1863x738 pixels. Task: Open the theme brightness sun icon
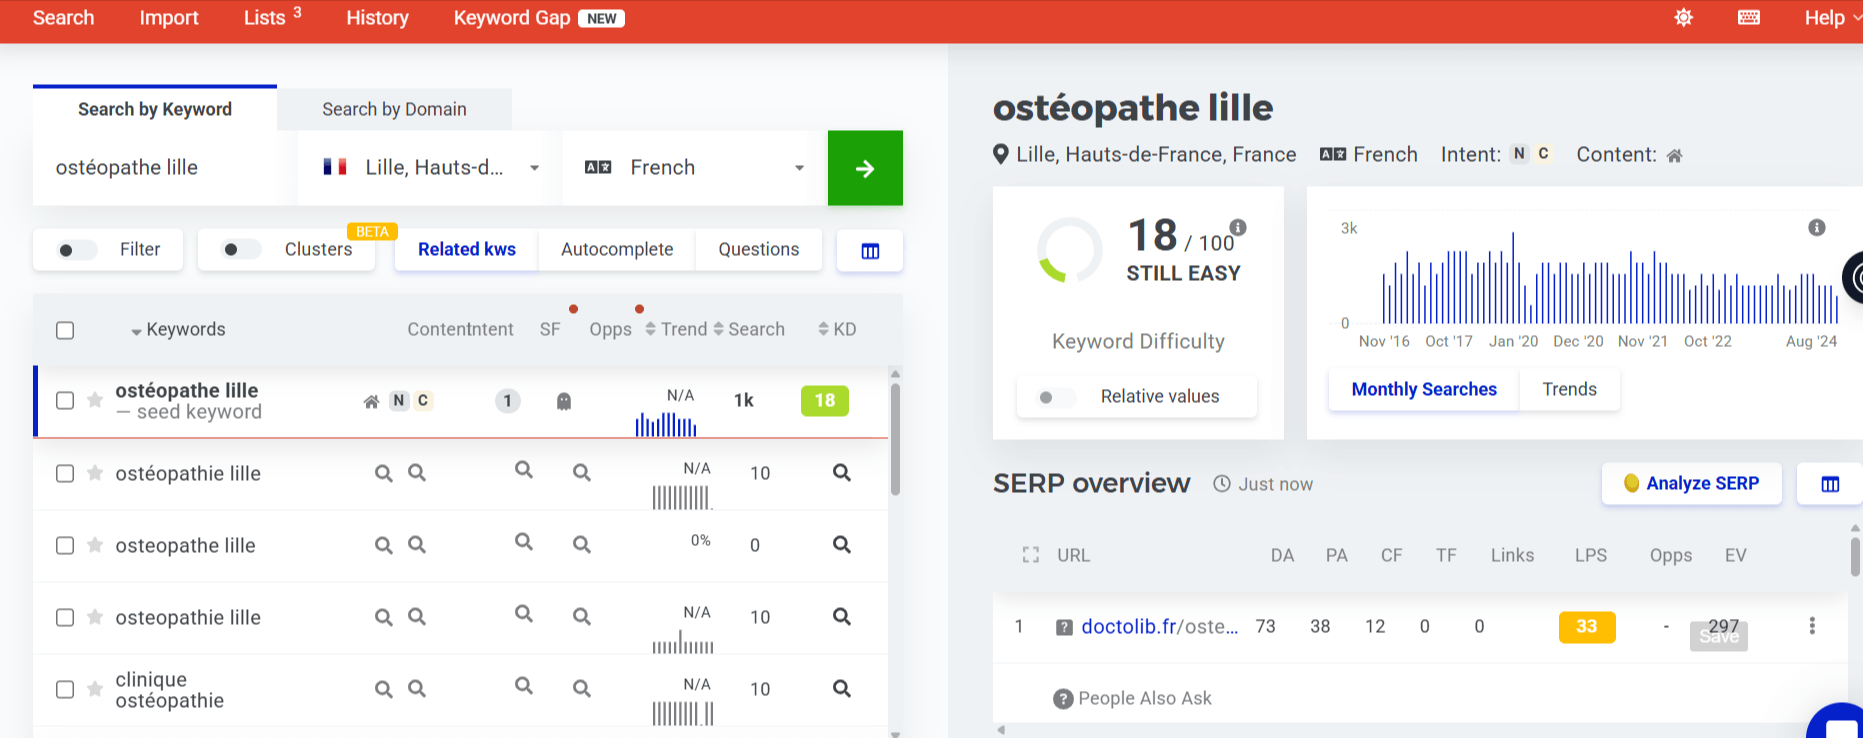point(1684,18)
